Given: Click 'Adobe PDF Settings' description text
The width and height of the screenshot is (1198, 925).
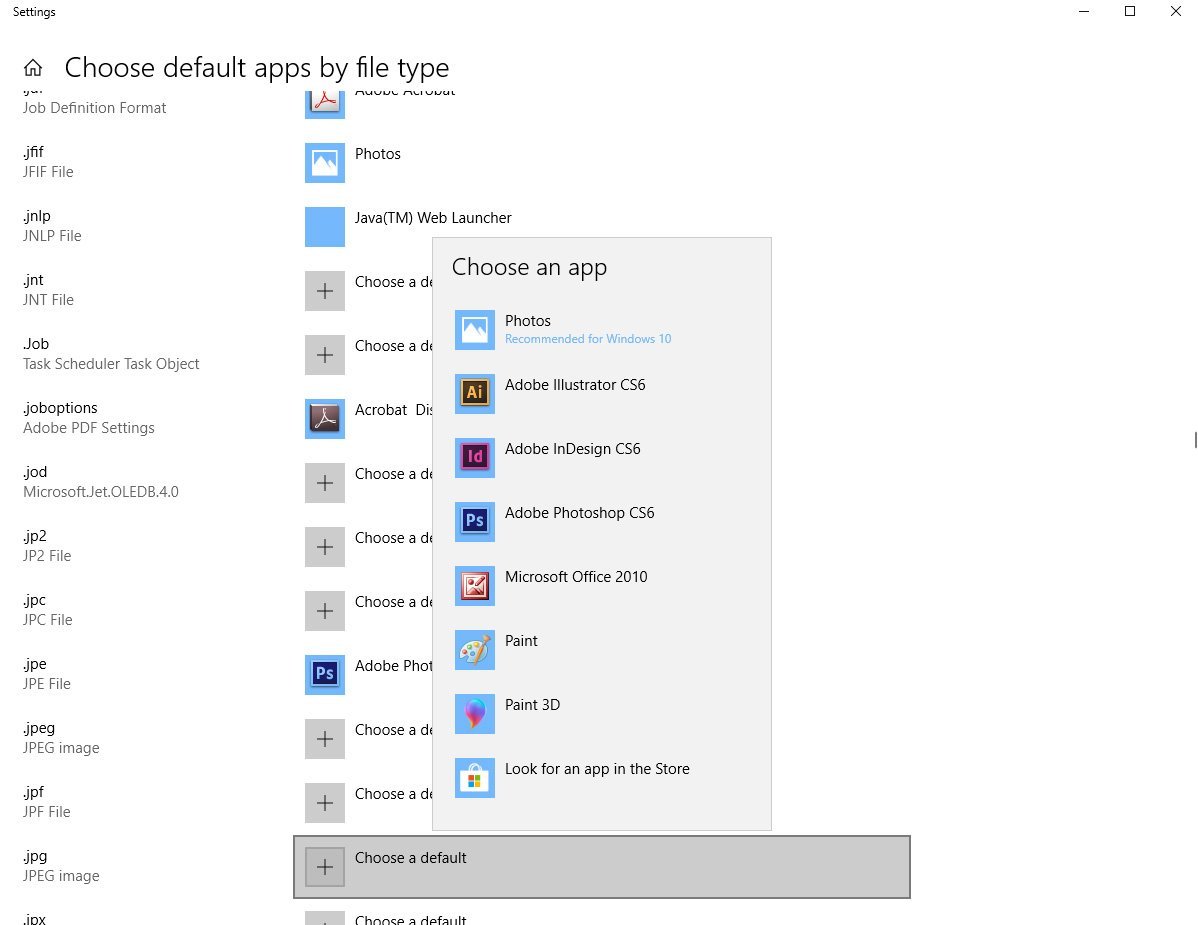Looking at the screenshot, I should (x=89, y=428).
